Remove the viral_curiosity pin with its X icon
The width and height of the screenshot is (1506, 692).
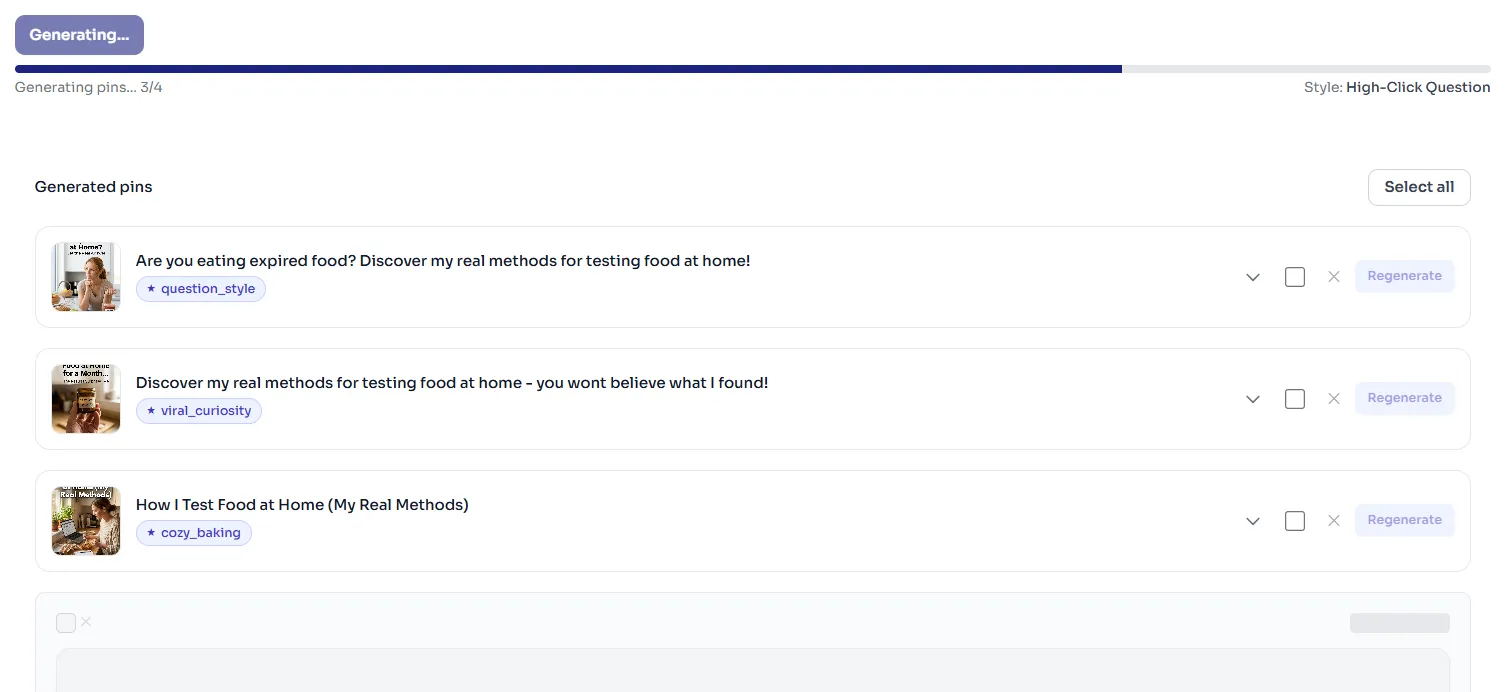click(1333, 399)
